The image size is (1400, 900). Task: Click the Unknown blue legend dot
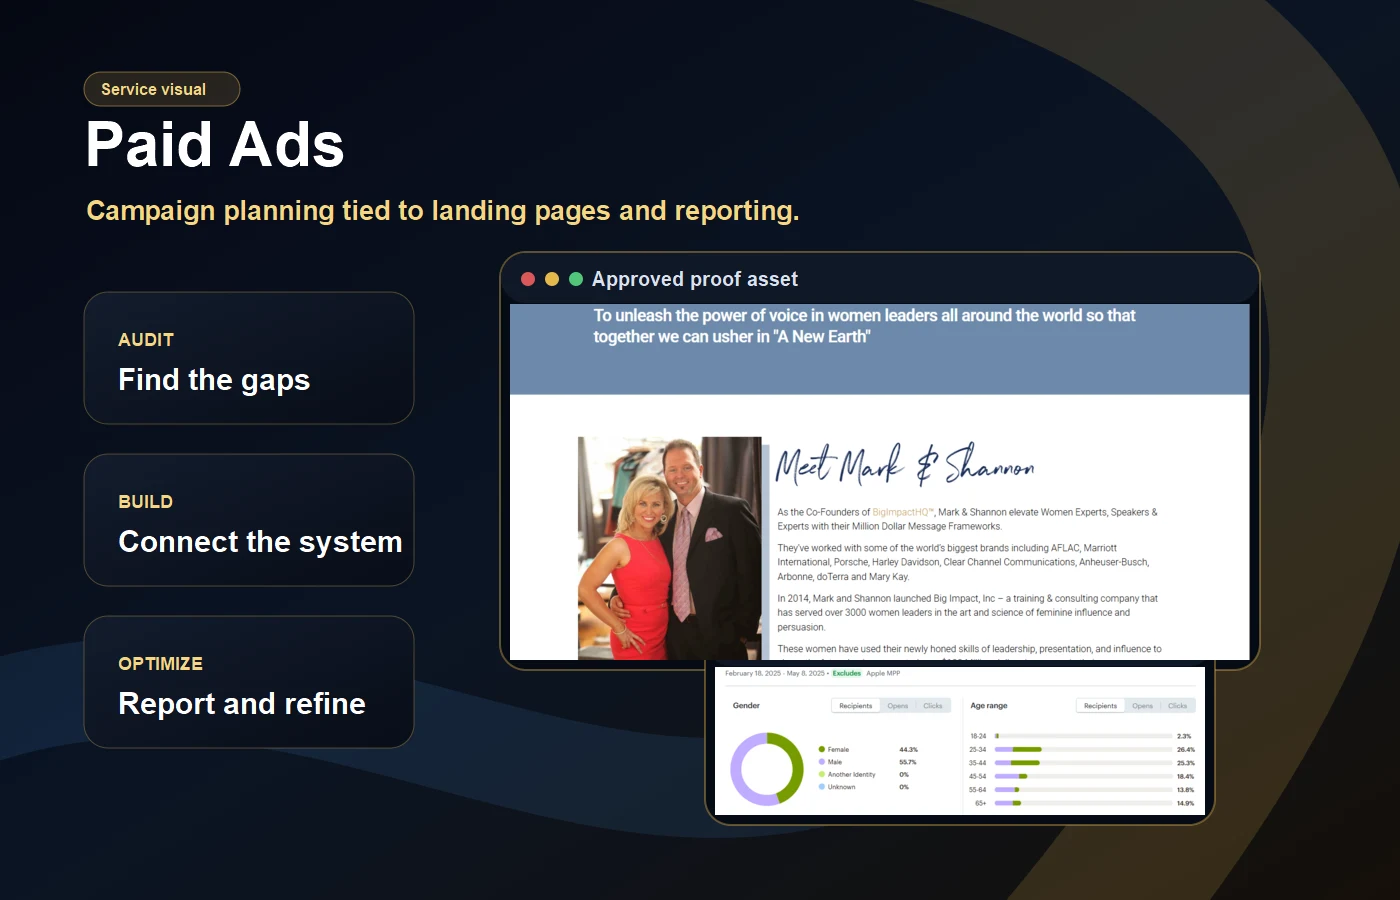click(822, 787)
